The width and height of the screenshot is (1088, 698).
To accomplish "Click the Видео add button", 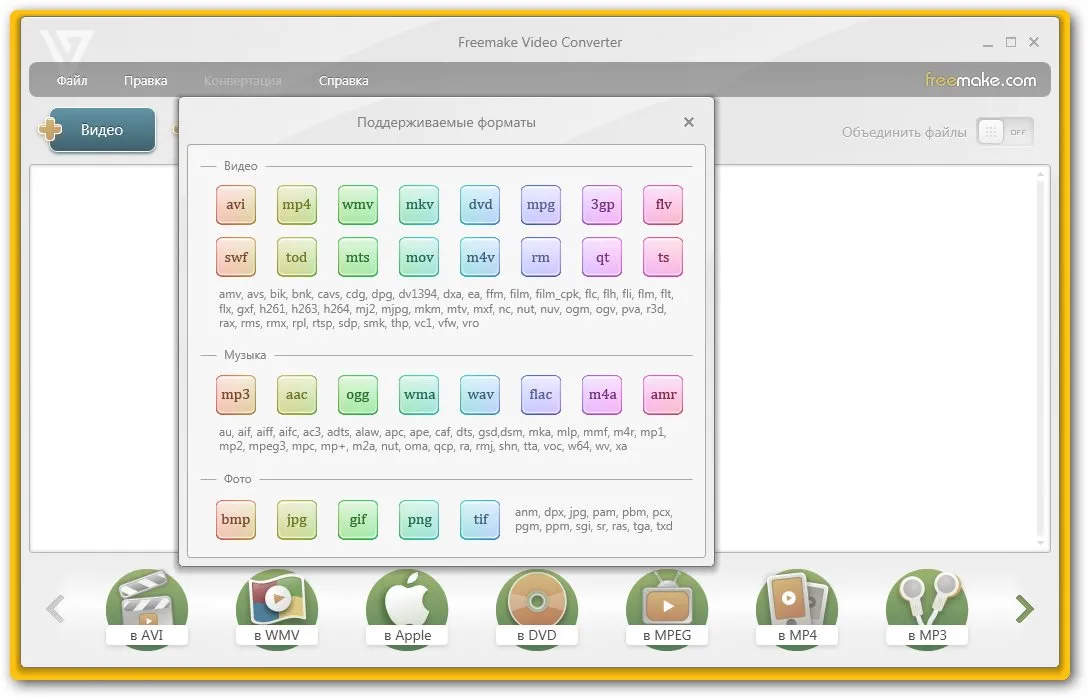I will (x=97, y=130).
